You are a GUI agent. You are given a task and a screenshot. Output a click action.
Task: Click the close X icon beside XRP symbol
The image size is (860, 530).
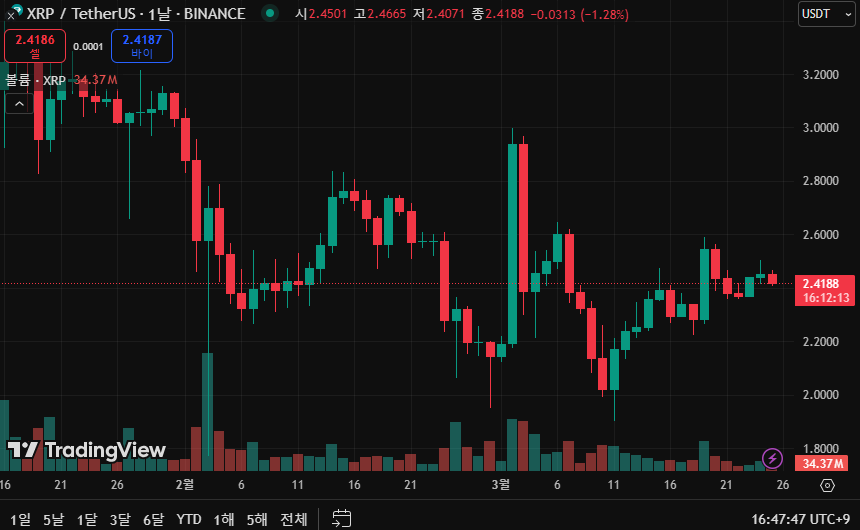point(10,16)
